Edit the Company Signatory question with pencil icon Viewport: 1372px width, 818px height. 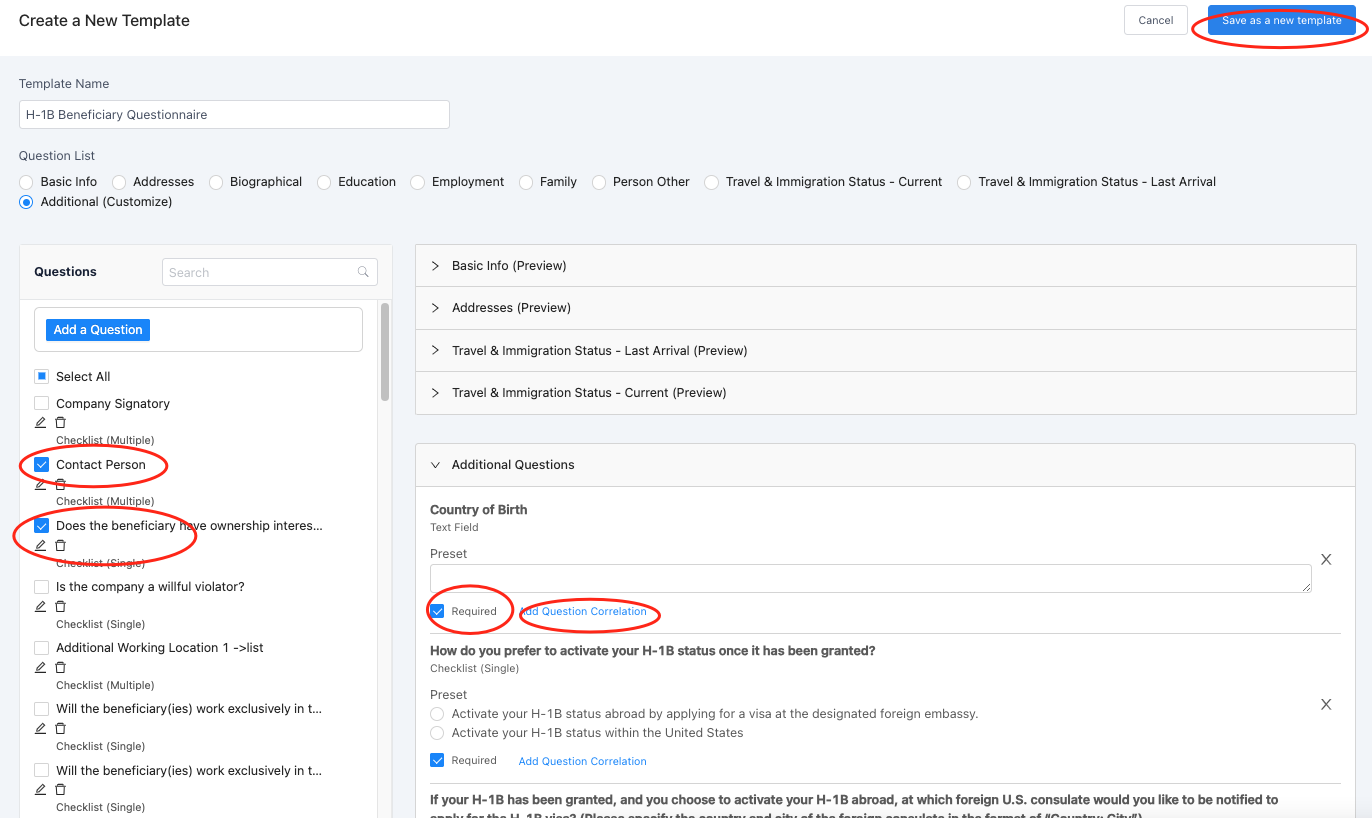pos(41,423)
